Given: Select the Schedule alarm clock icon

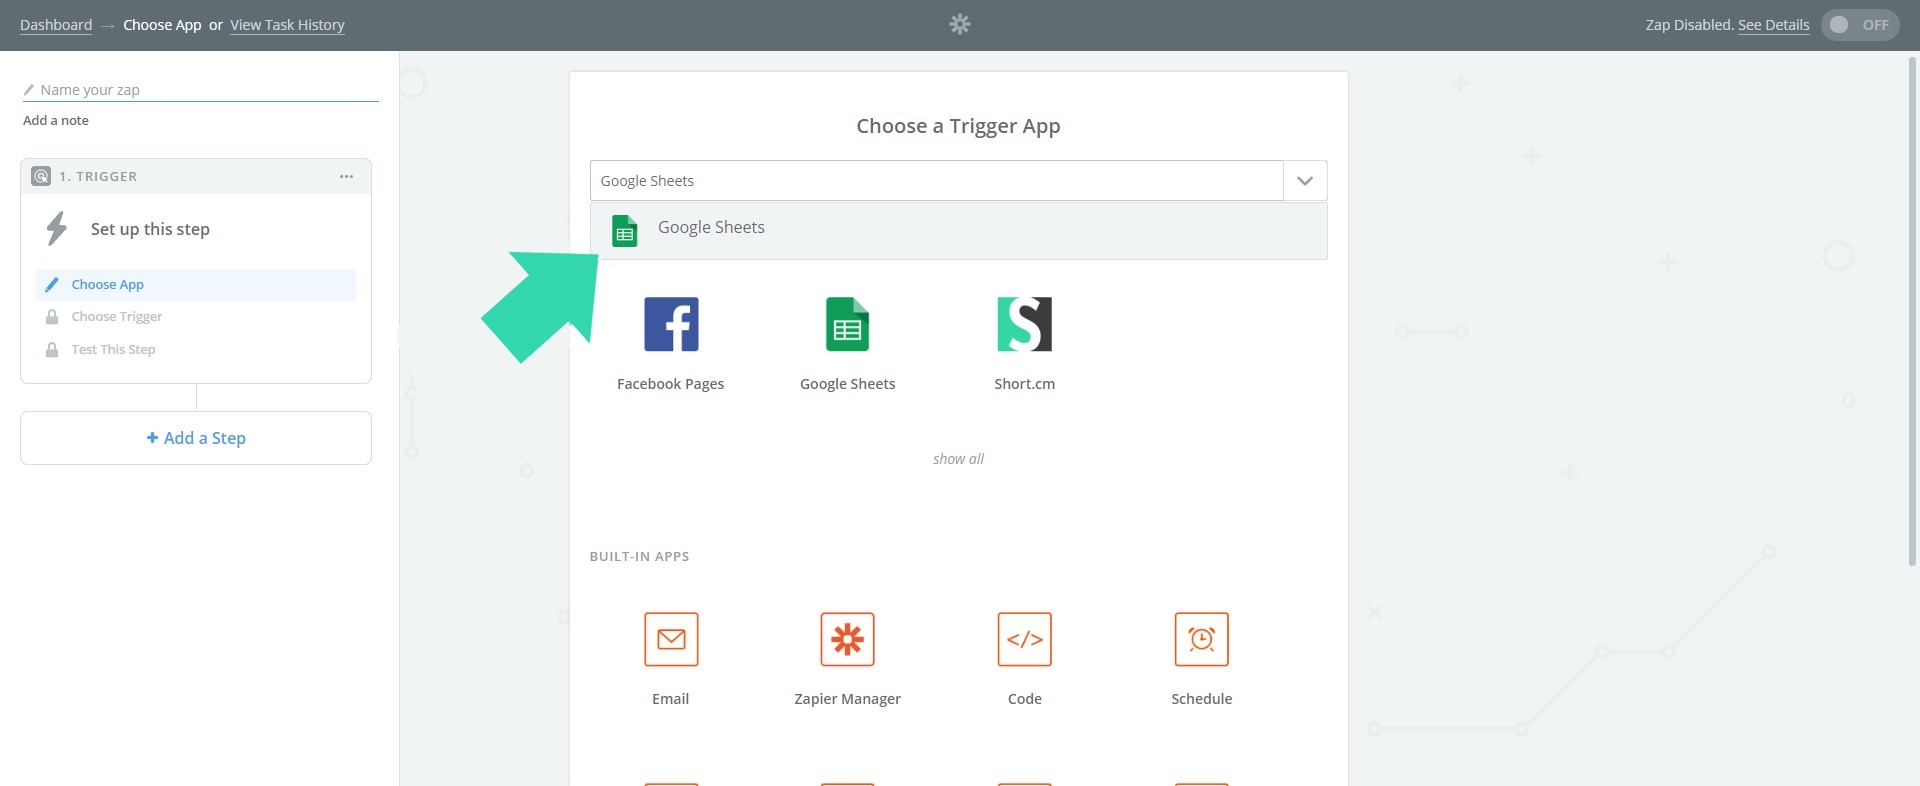Looking at the screenshot, I should (x=1201, y=640).
